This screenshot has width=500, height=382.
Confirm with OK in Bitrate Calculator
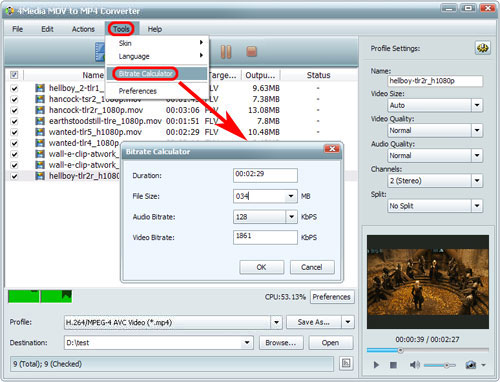(x=262, y=267)
